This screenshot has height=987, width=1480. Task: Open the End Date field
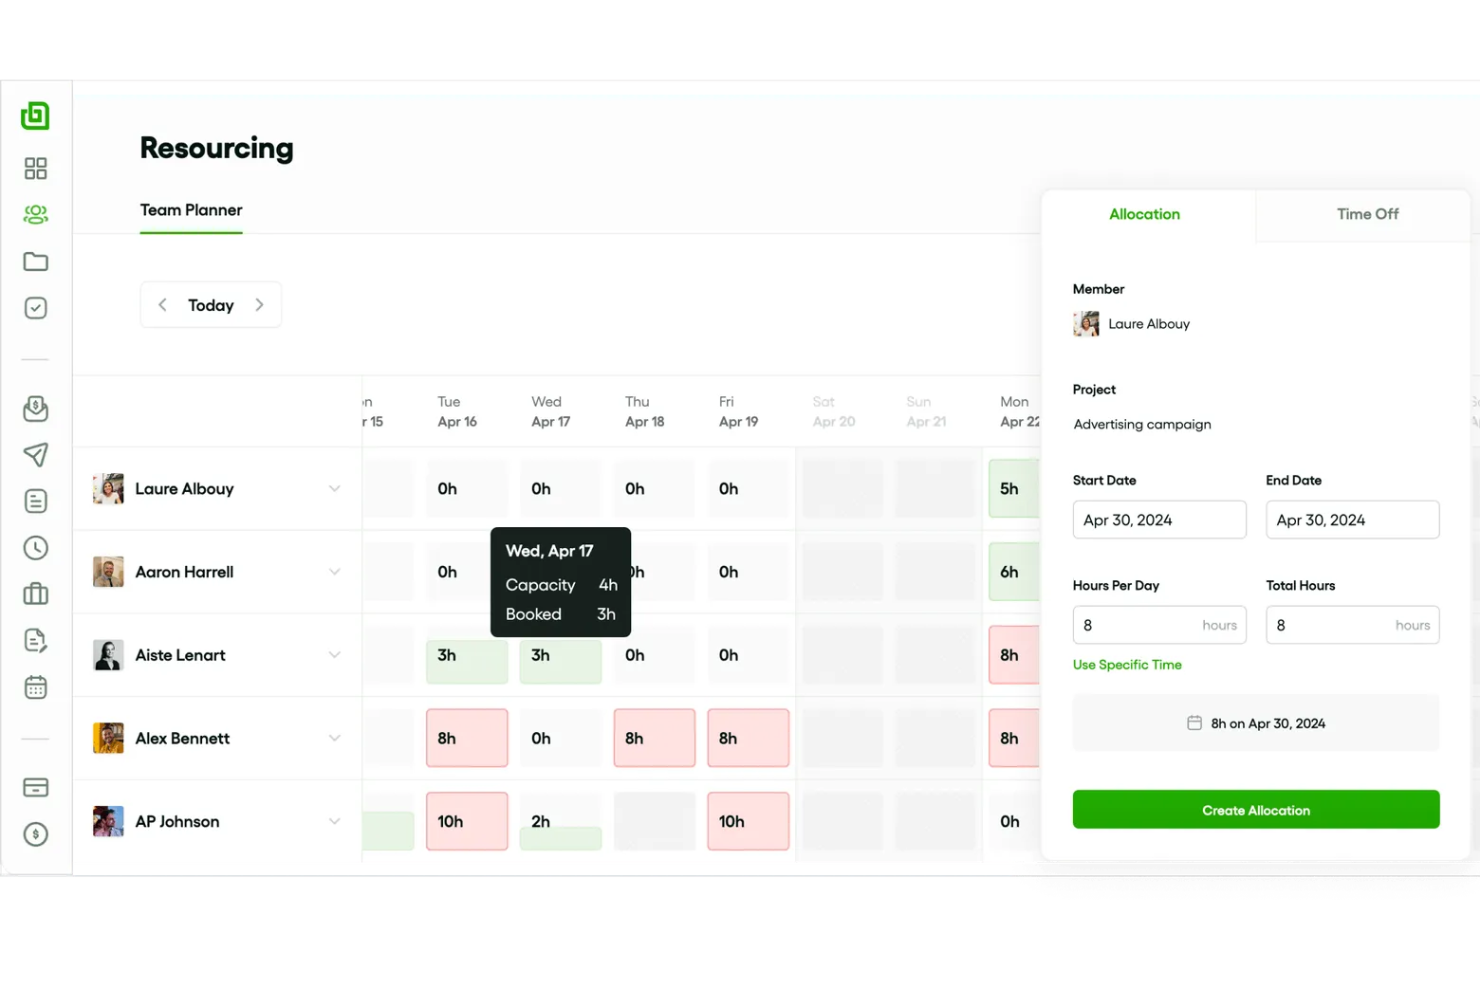1353,520
